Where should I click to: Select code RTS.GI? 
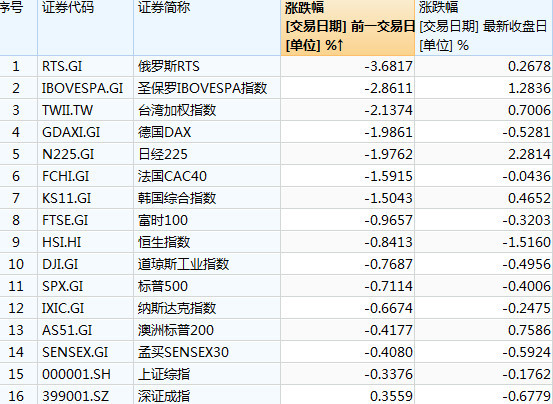click(x=62, y=66)
